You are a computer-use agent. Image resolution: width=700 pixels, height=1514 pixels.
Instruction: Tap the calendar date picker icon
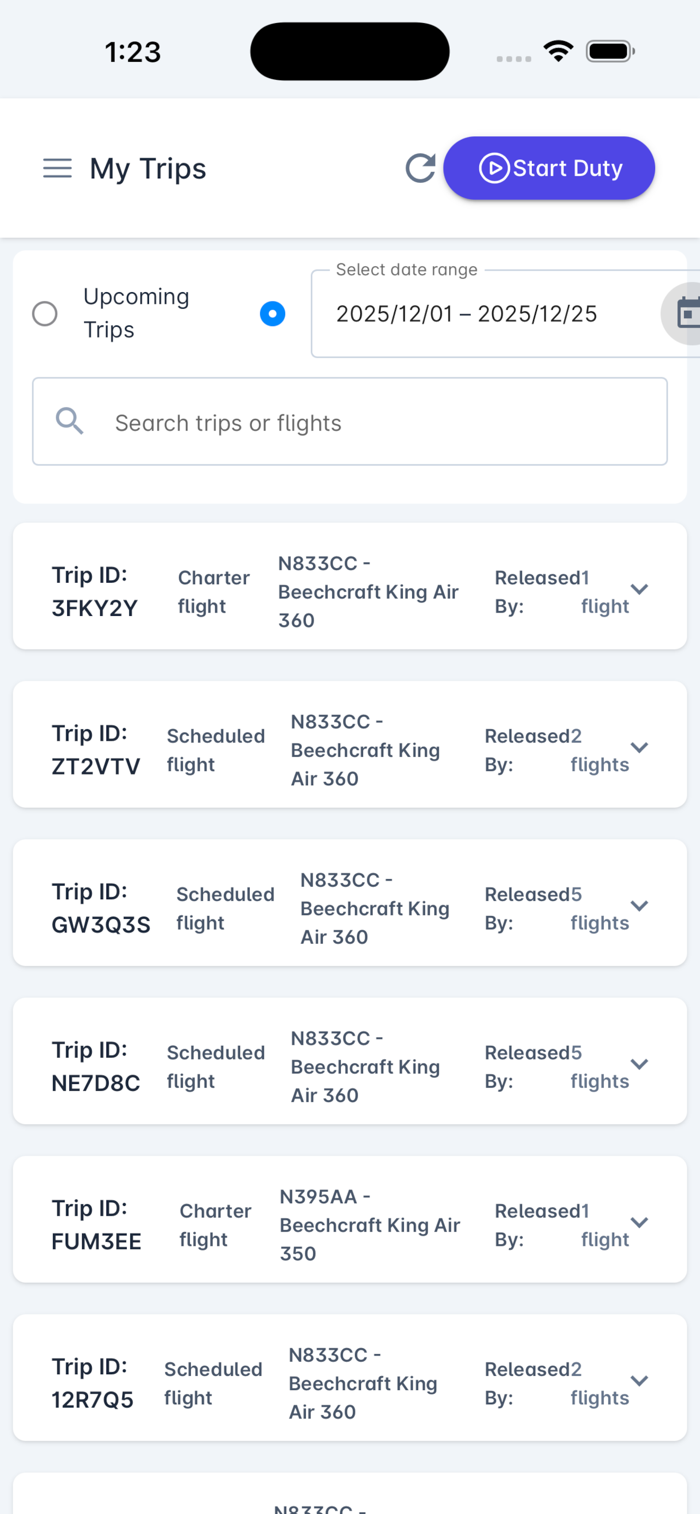(x=687, y=314)
